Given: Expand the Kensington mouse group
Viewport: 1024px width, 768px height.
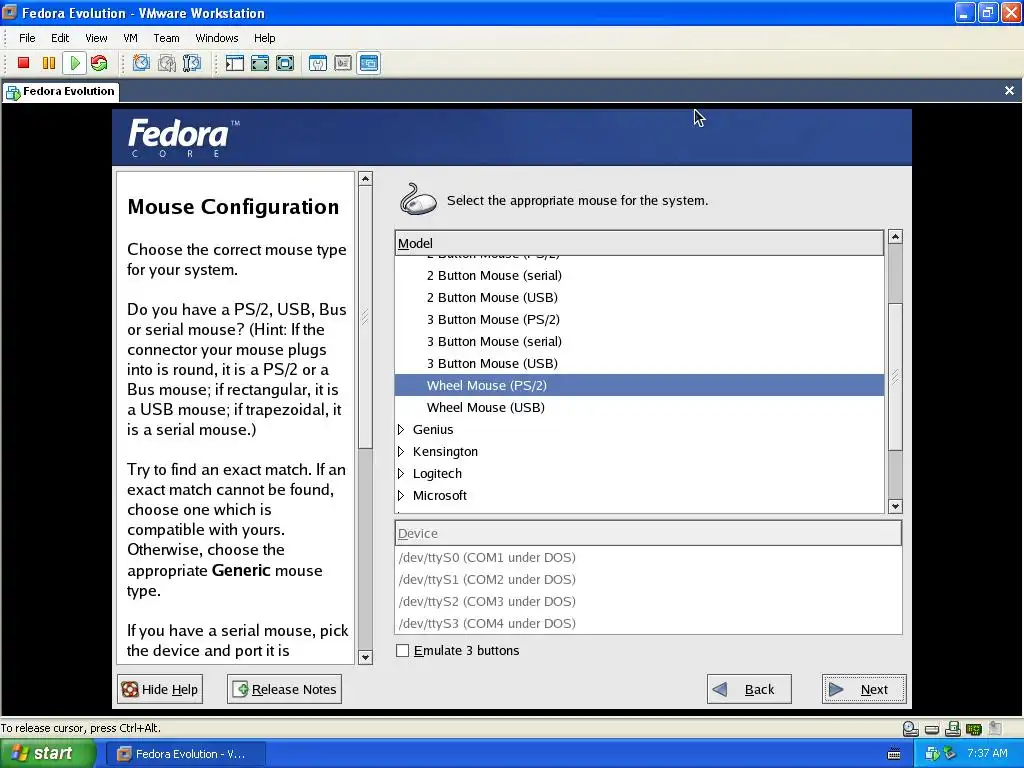Looking at the screenshot, I should [401, 451].
